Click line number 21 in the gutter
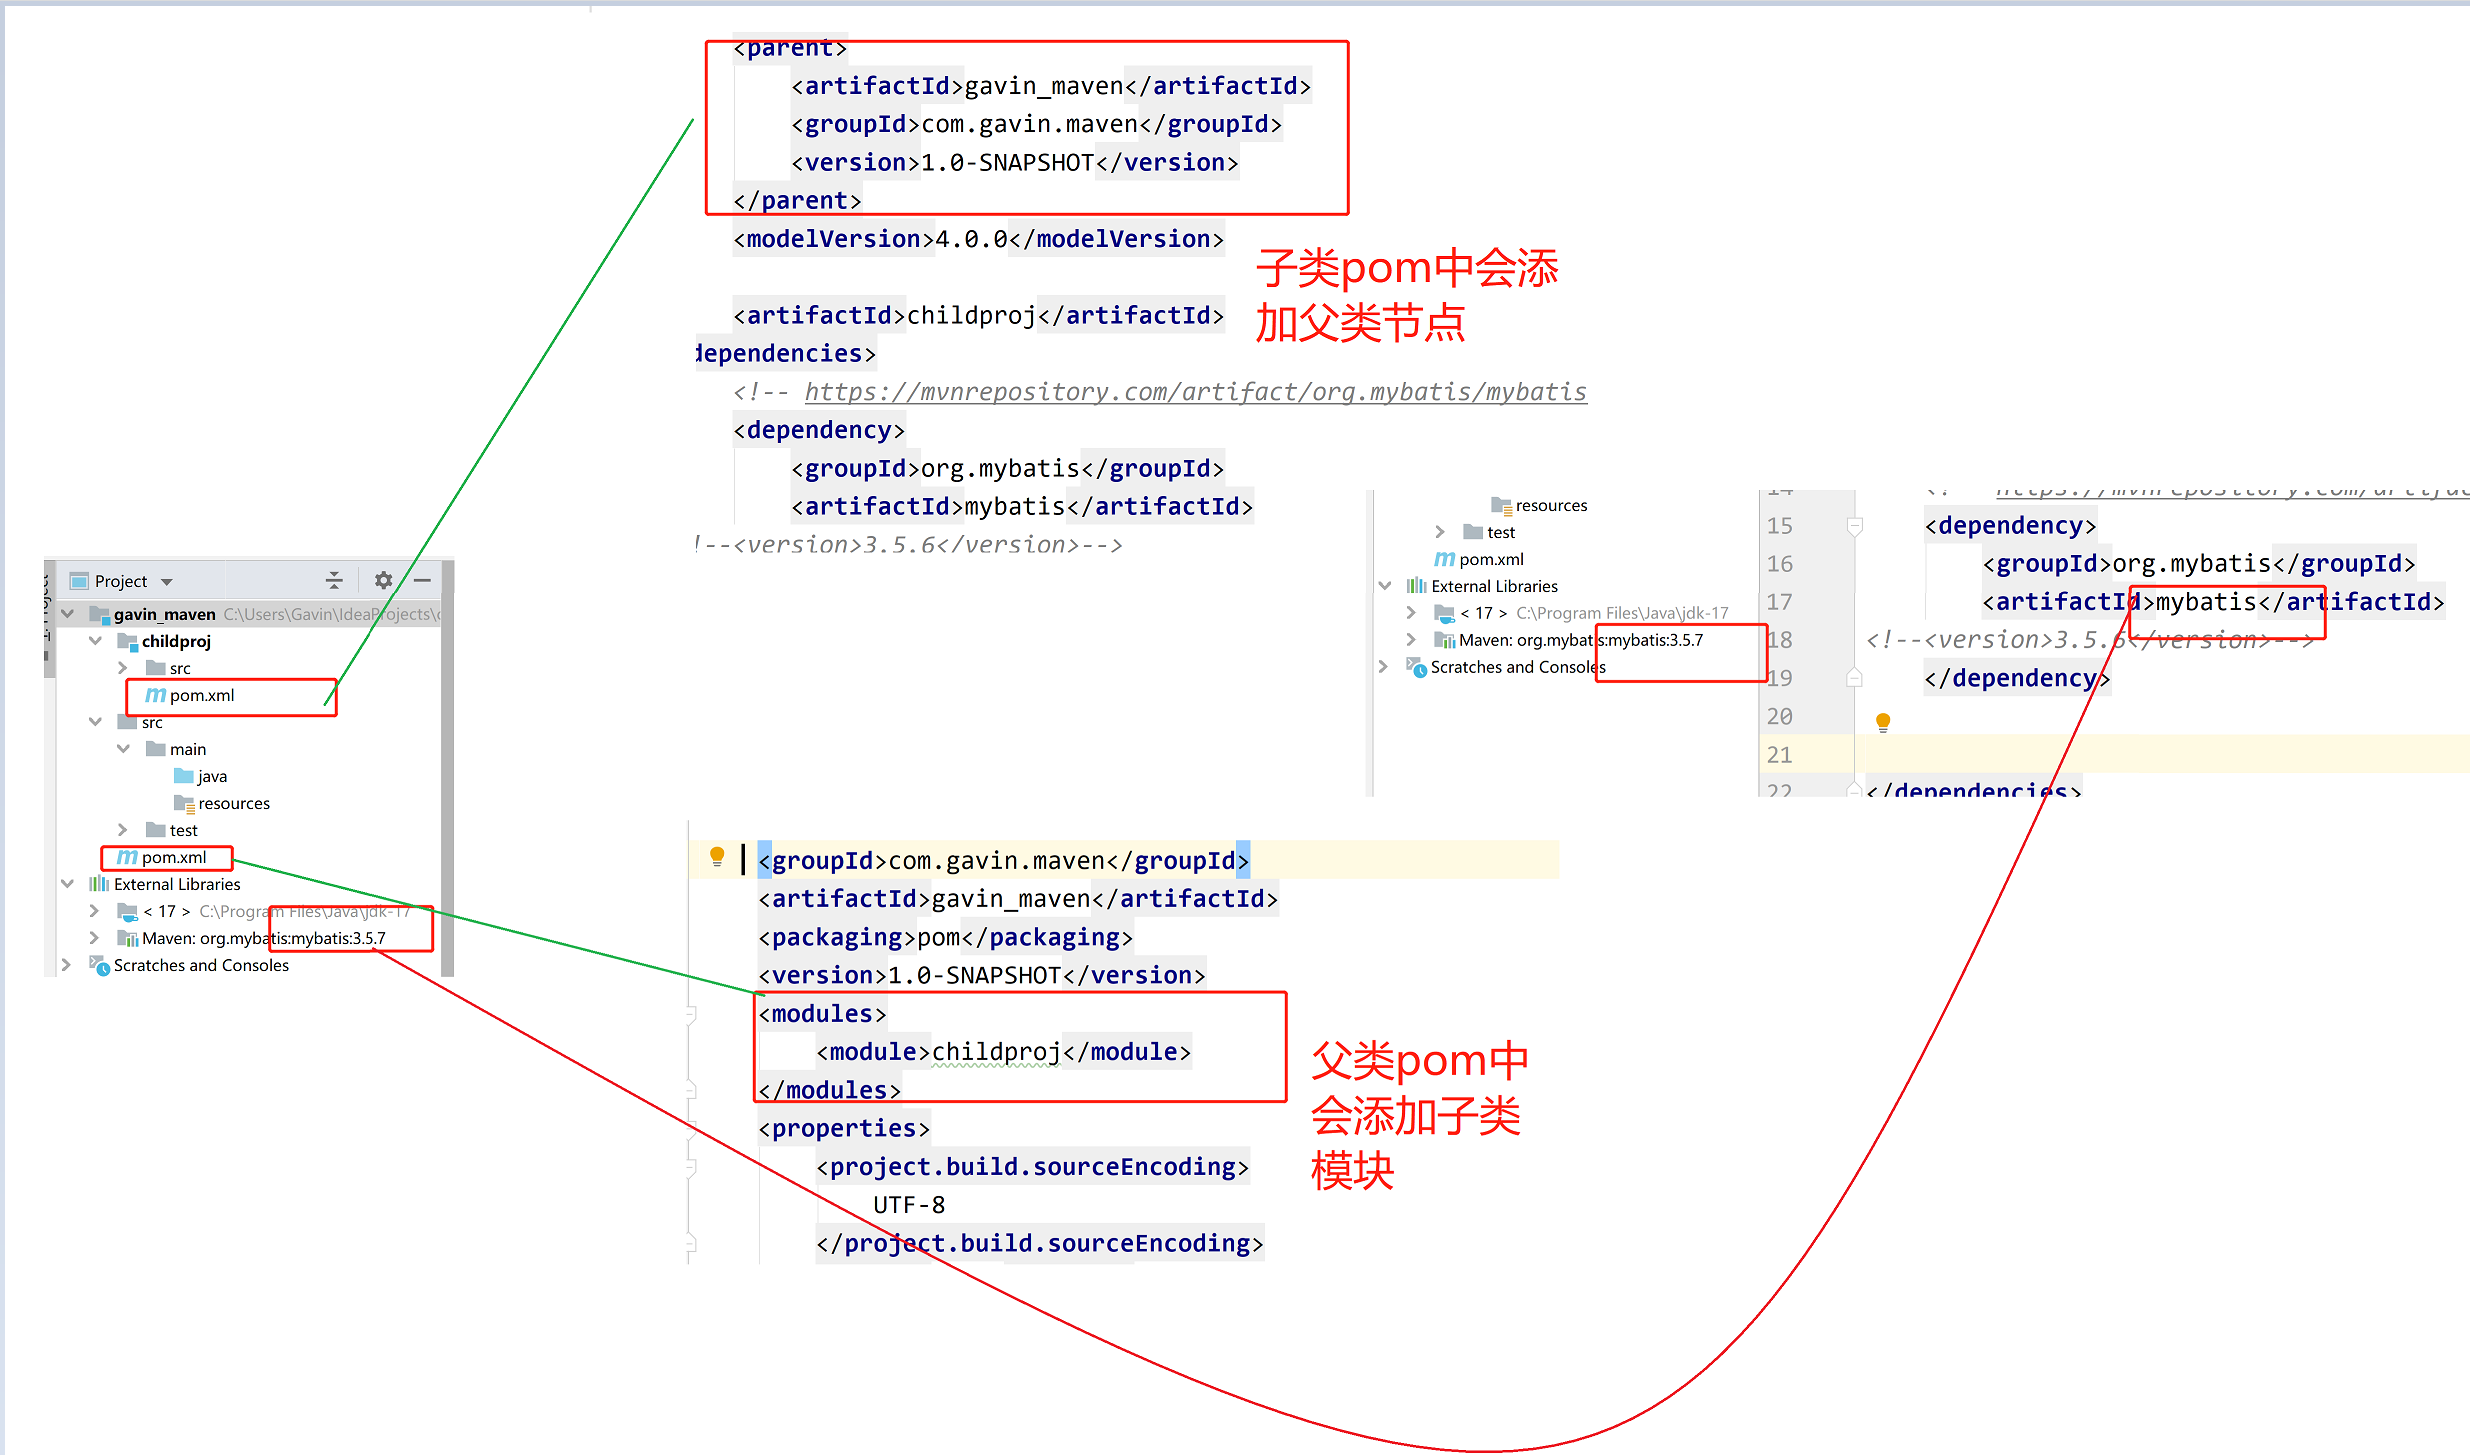The image size is (2470, 1455). click(x=1779, y=755)
